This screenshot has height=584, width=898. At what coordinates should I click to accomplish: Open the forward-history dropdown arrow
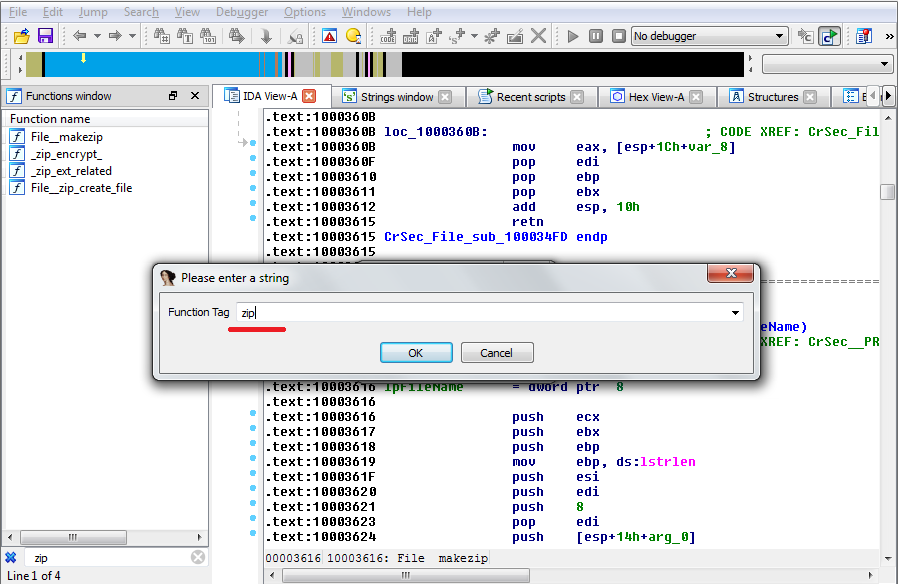132,36
